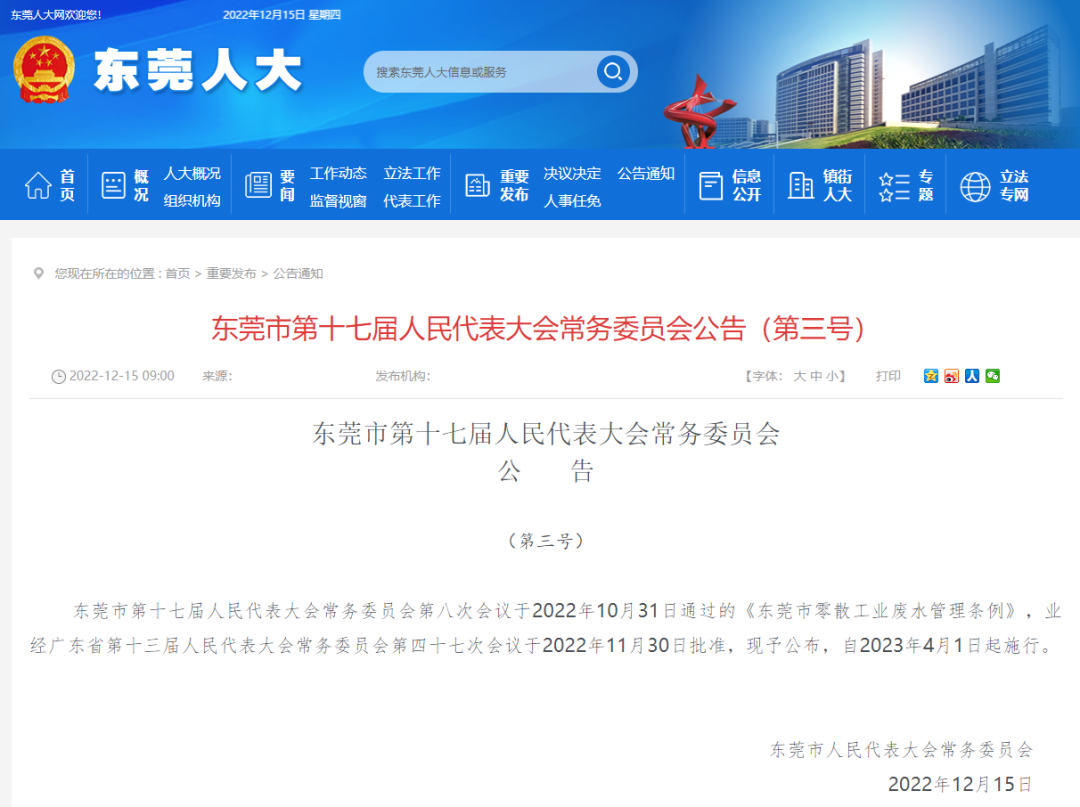Go to 信息公开 section

[x=746, y=186]
